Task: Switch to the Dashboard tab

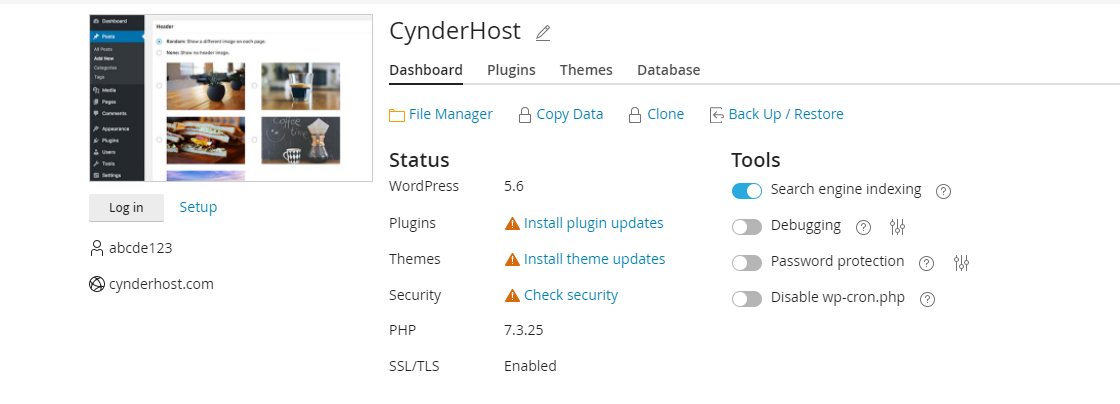Action: pos(426,70)
